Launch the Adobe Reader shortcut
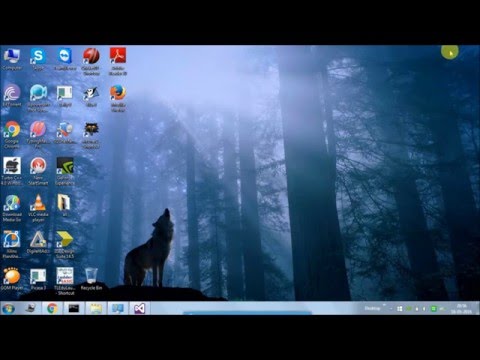The image size is (480, 360). point(118,61)
